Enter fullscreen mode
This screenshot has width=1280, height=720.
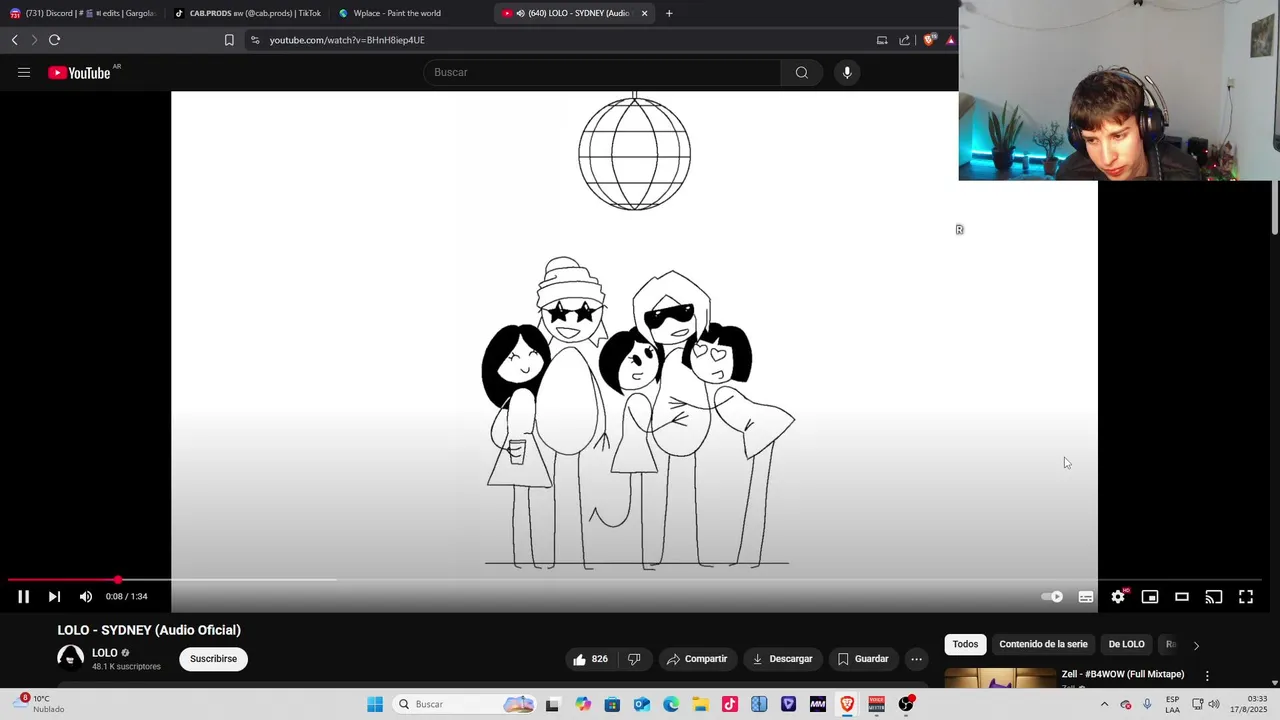tap(1246, 597)
